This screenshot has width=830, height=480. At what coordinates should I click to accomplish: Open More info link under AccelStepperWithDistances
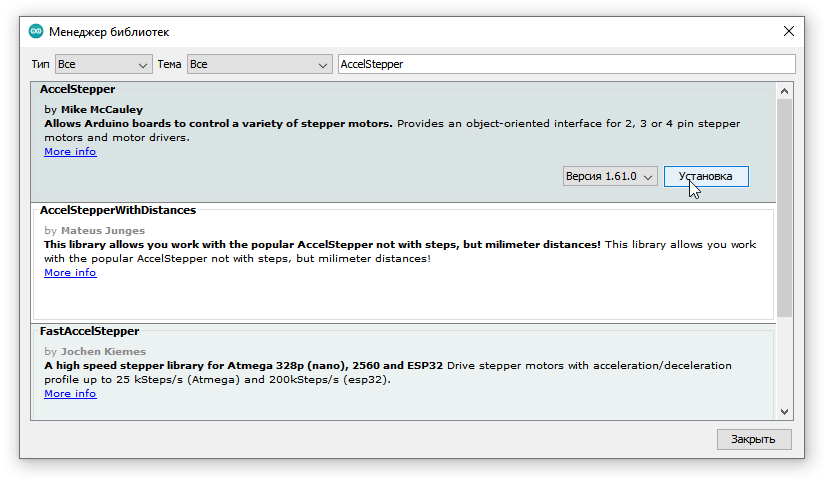[x=70, y=273]
